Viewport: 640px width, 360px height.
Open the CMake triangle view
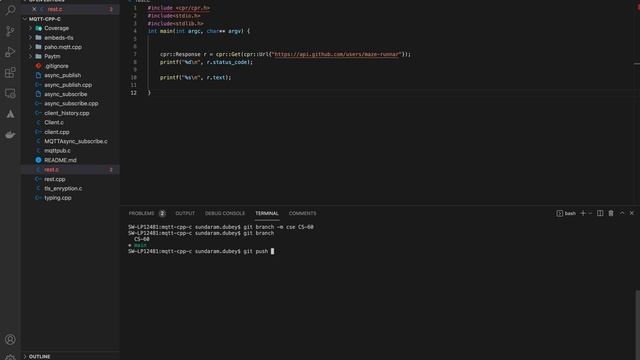[x=10, y=114]
